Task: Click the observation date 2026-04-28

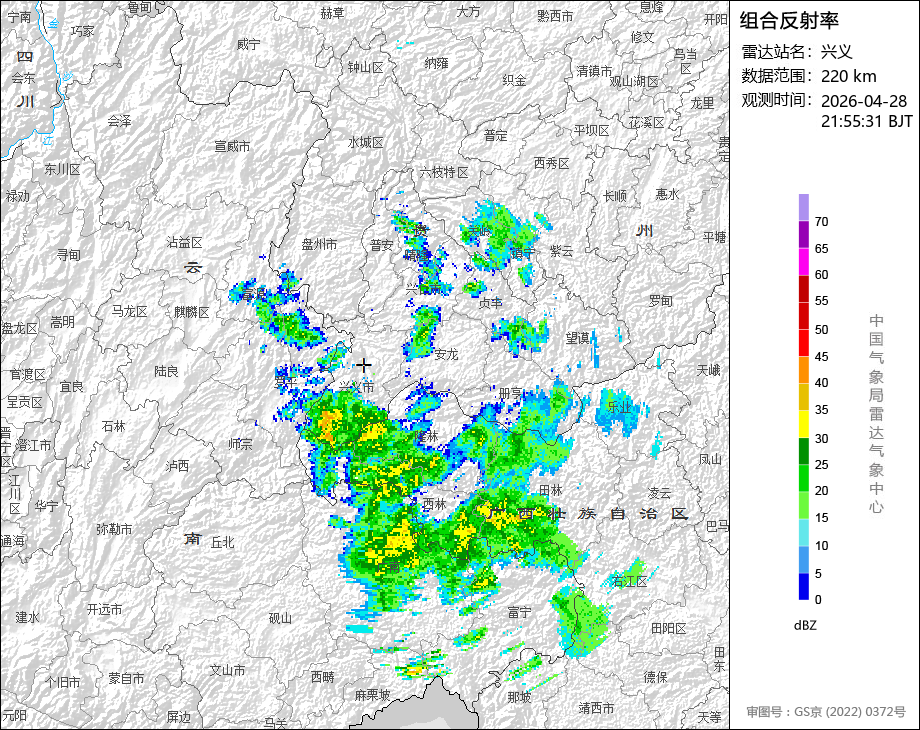Action: 864,101
